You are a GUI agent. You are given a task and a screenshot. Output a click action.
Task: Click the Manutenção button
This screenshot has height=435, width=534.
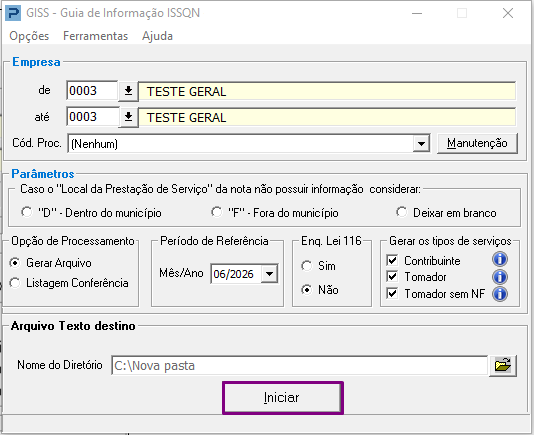pyautogui.click(x=477, y=143)
